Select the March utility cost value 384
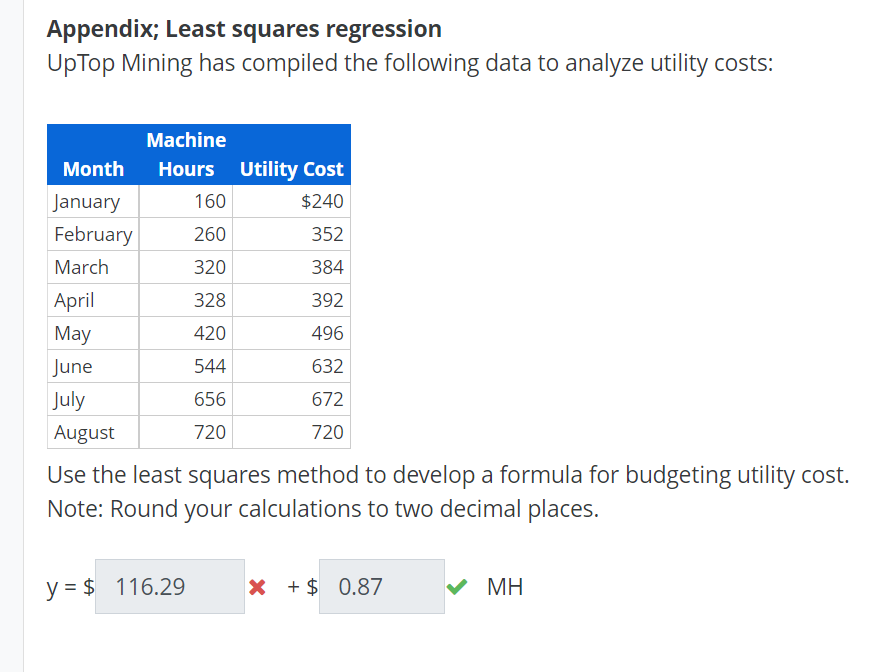This screenshot has height=672, width=879. 330,267
